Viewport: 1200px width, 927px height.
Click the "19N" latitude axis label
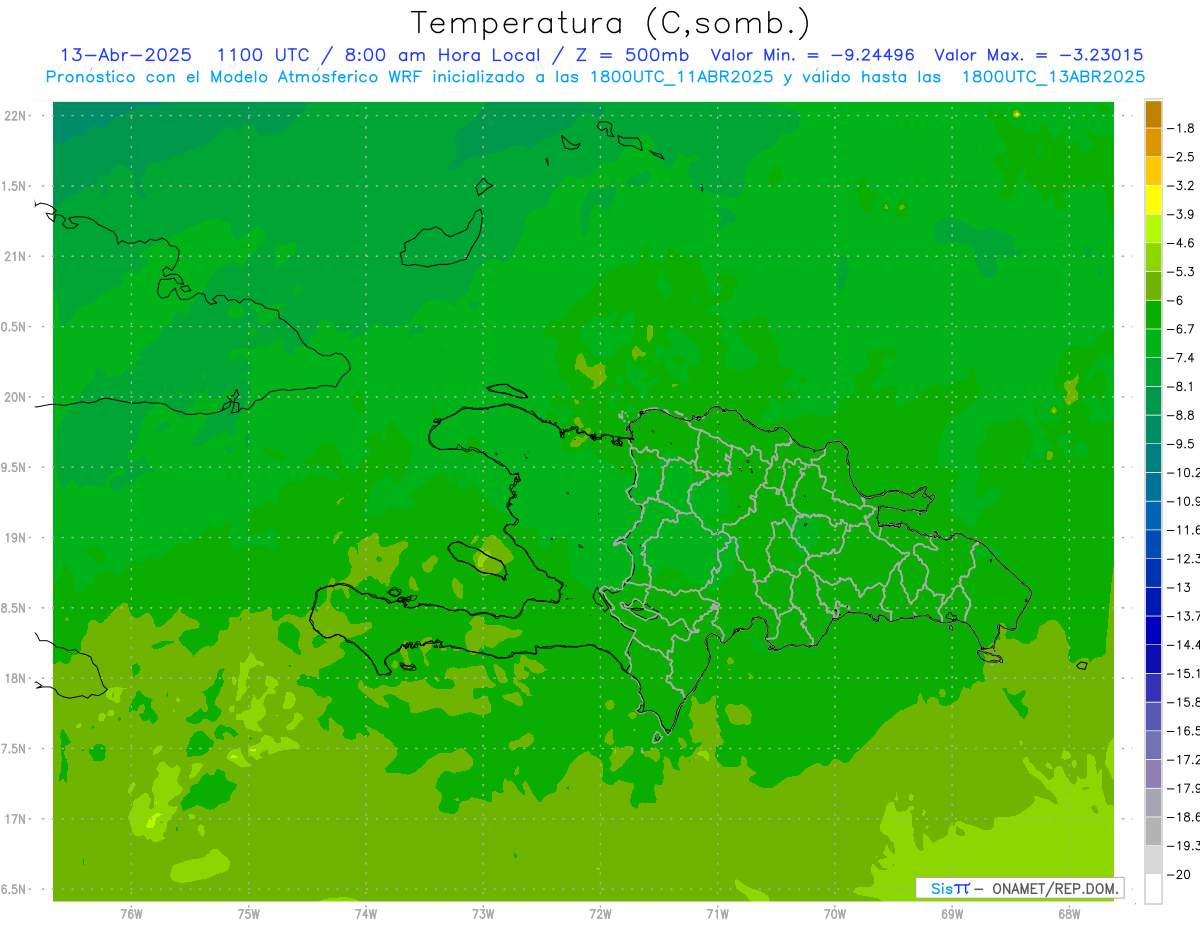(x=16, y=538)
